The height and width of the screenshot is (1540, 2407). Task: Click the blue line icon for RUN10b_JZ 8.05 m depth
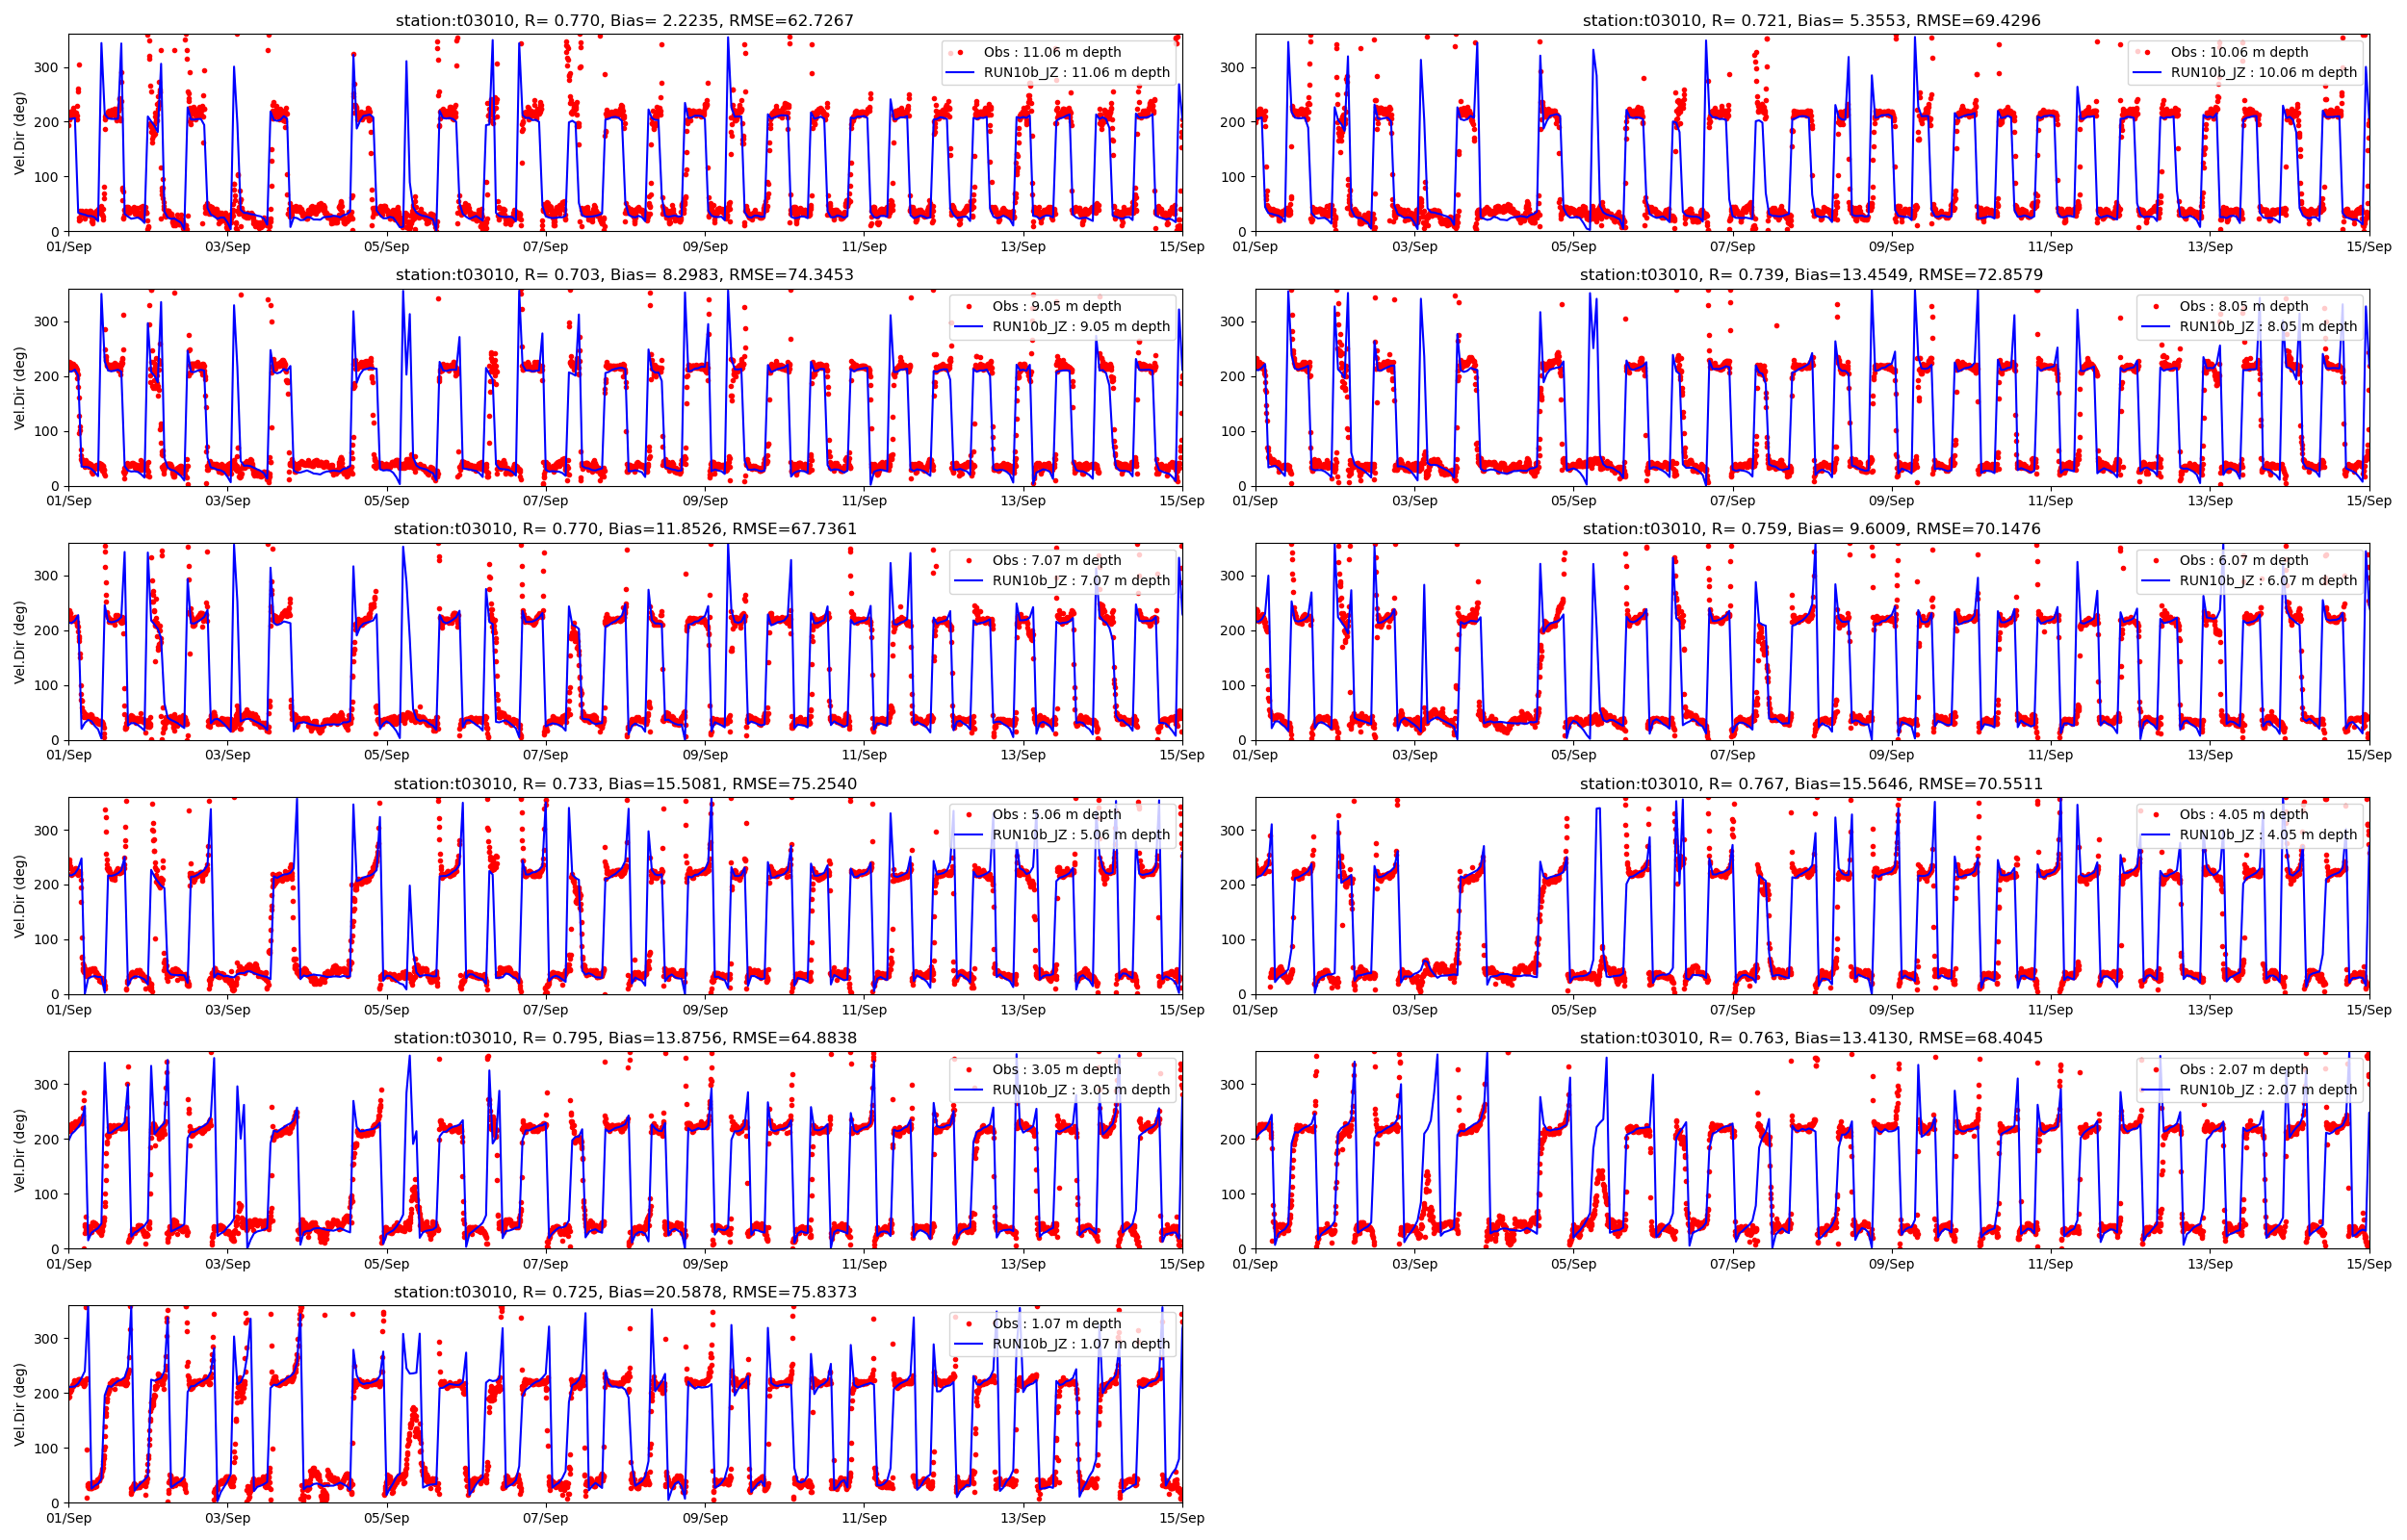[2156, 326]
